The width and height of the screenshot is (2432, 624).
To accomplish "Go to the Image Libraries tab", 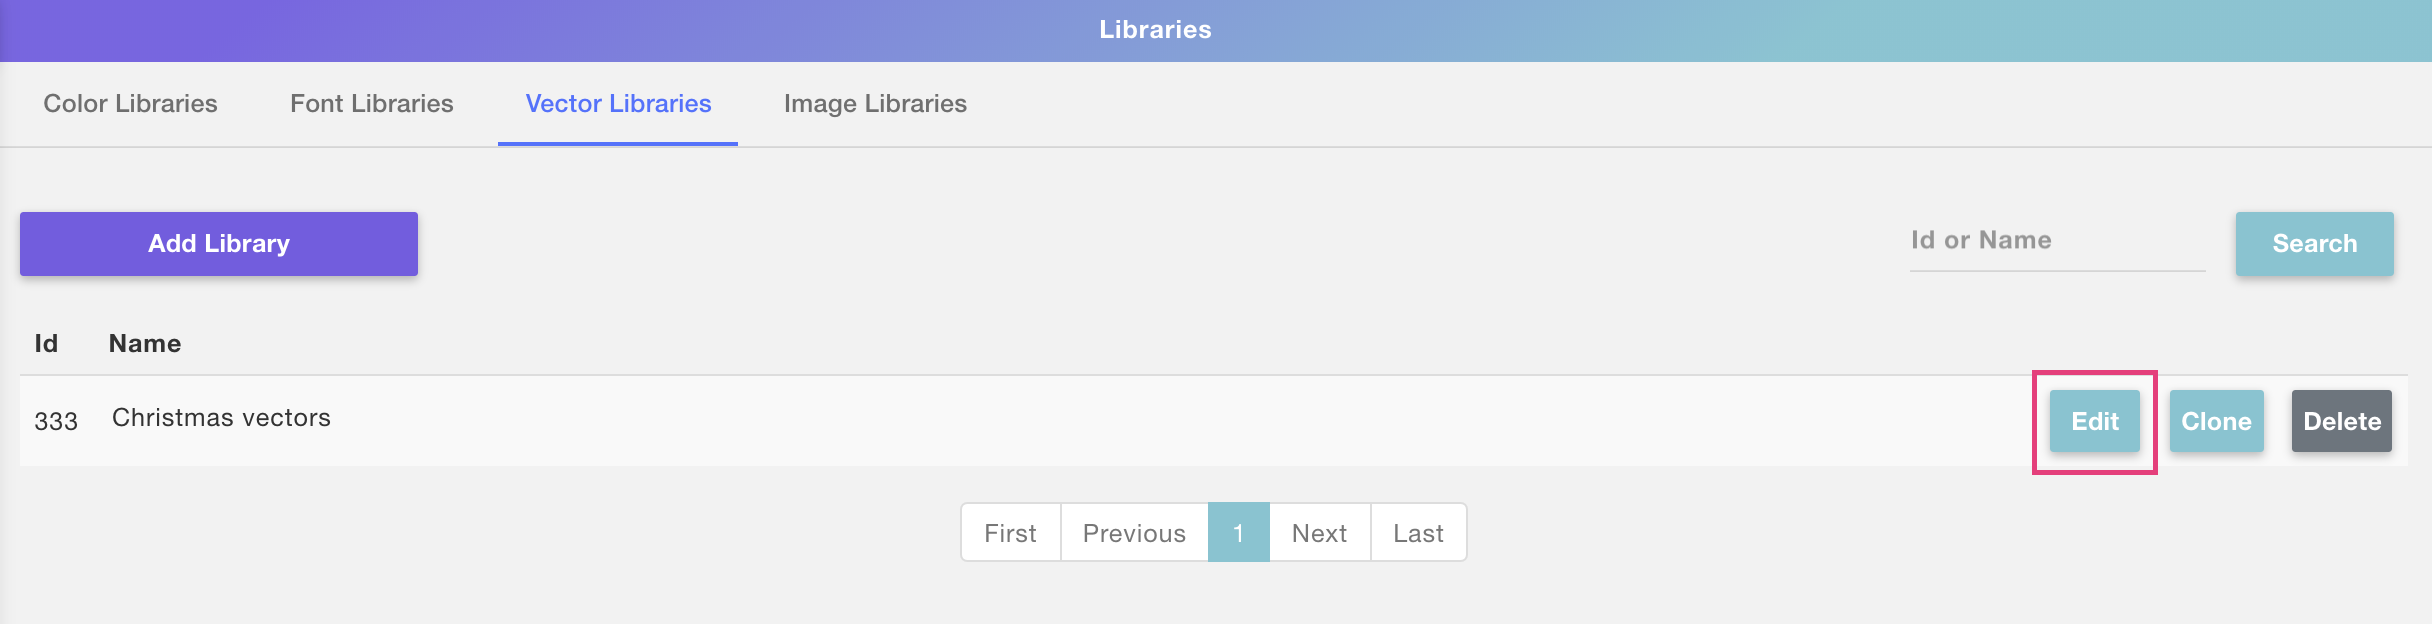I will [x=875, y=104].
